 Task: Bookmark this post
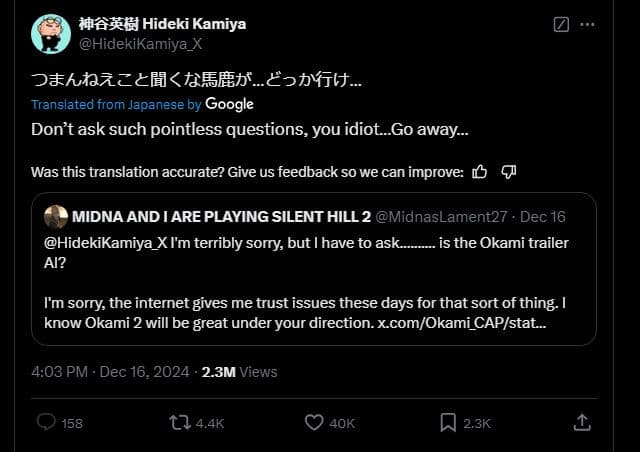(x=449, y=423)
